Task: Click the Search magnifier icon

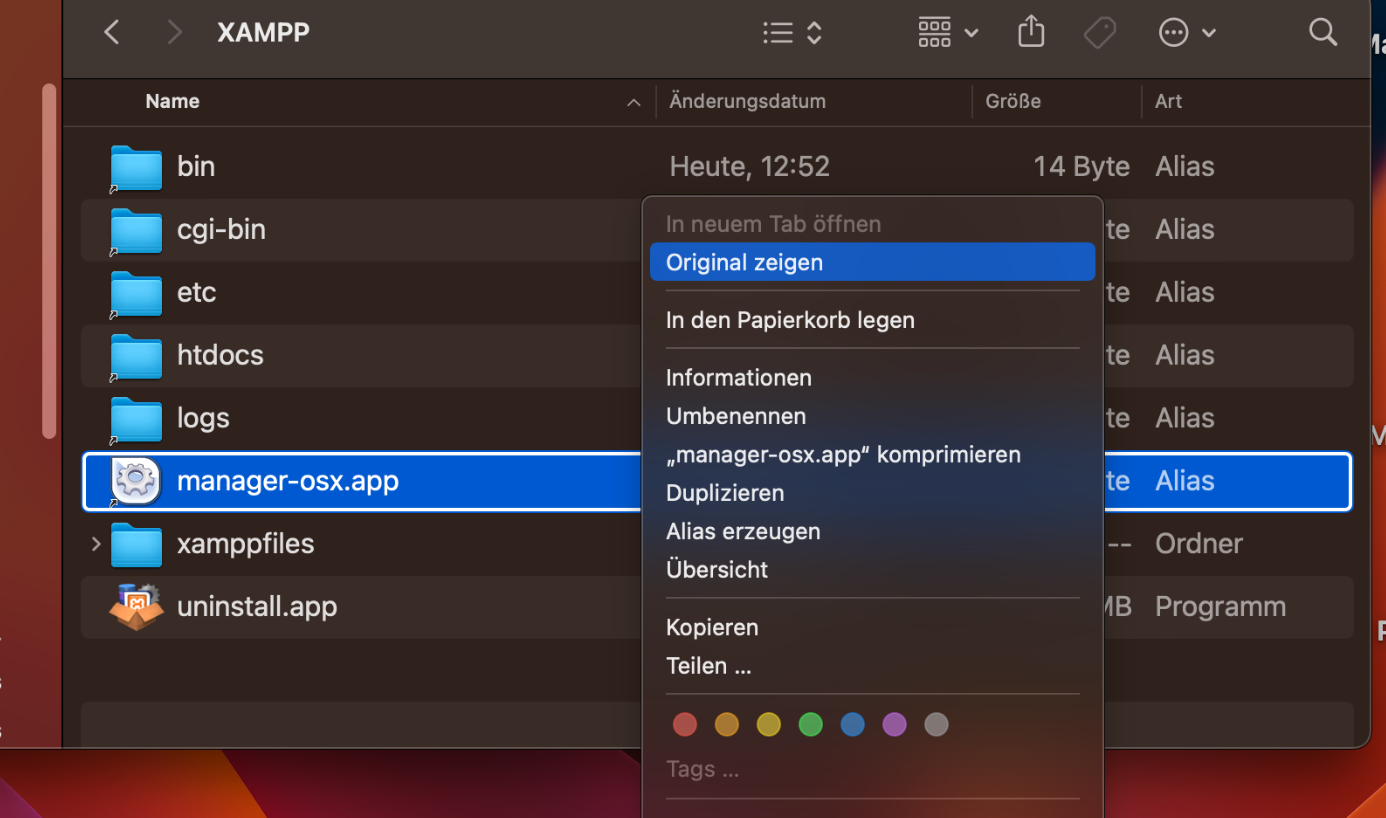Action: click(1323, 32)
